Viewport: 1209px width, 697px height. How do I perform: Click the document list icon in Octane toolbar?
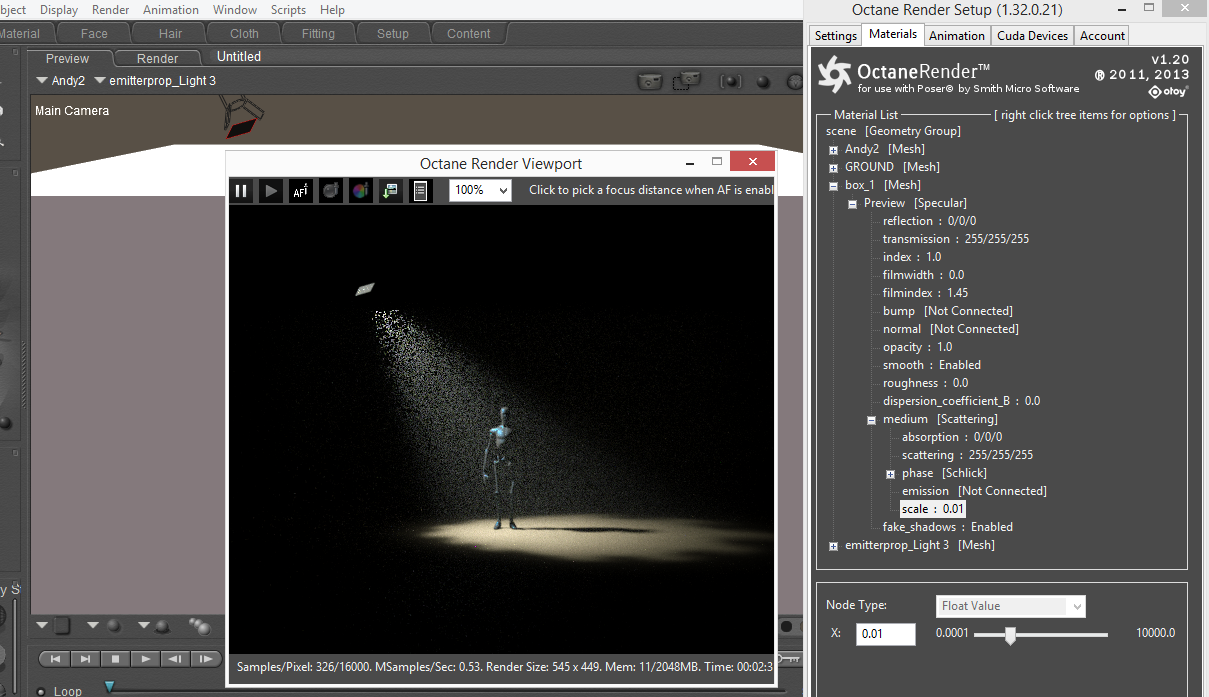[x=421, y=190]
